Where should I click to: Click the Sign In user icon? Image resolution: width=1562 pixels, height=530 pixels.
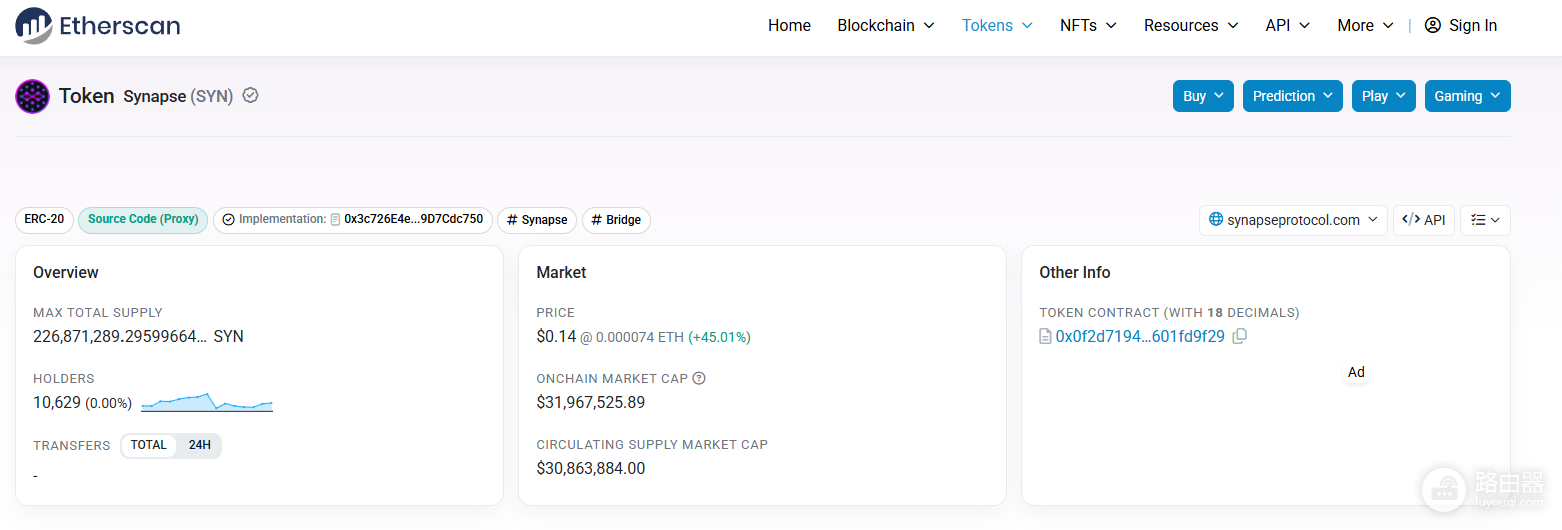(1433, 26)
